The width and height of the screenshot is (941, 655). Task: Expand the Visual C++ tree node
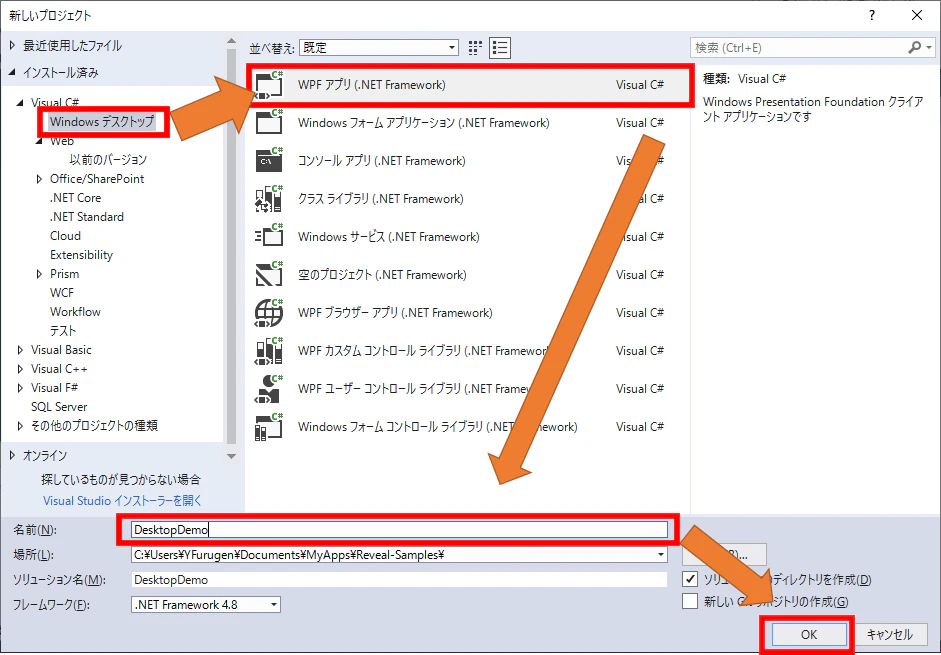coord(20,369)
